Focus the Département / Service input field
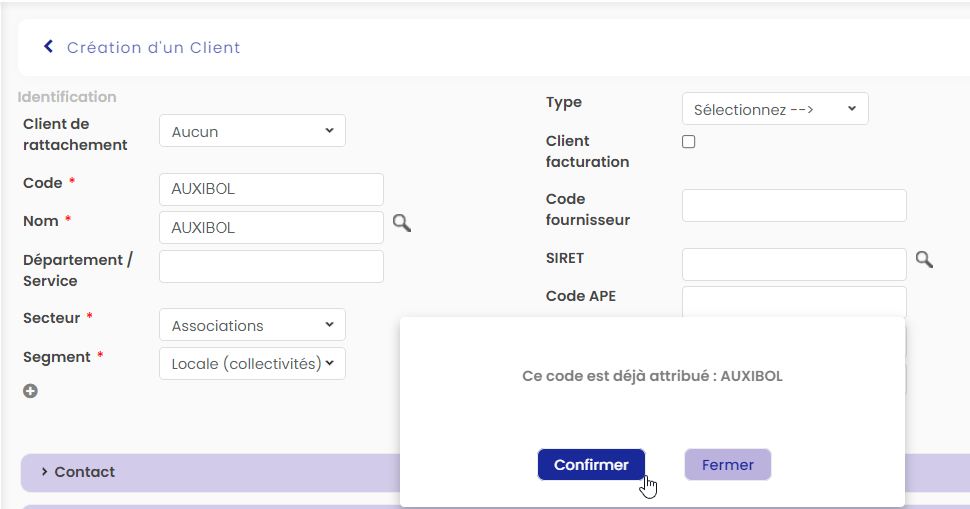Viewport: 970px width, 509px height. [x=271, y=266]
